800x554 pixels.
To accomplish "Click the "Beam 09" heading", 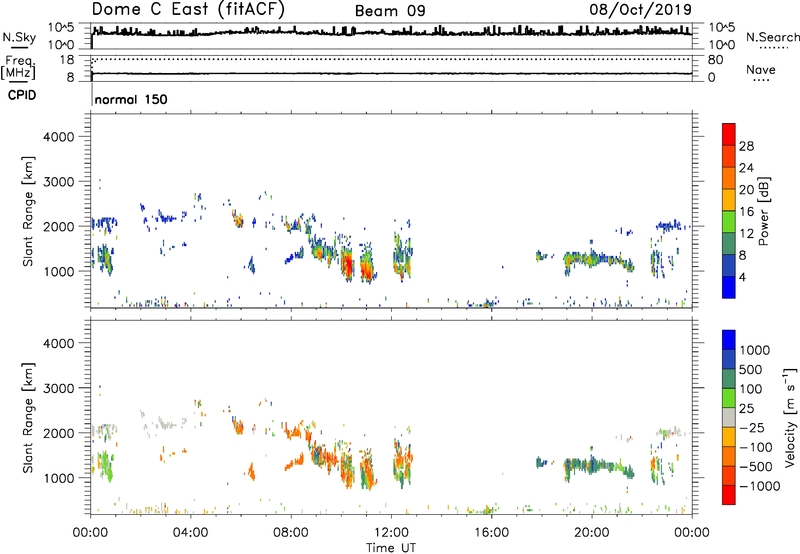I will tap(390, 11).
